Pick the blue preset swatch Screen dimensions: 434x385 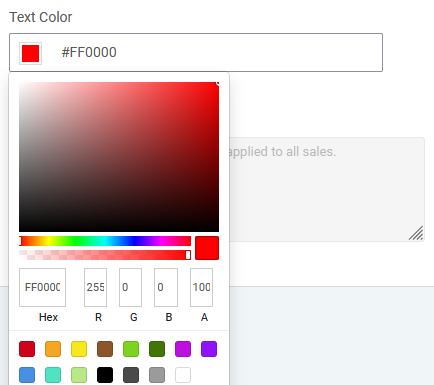coord(27,375)
